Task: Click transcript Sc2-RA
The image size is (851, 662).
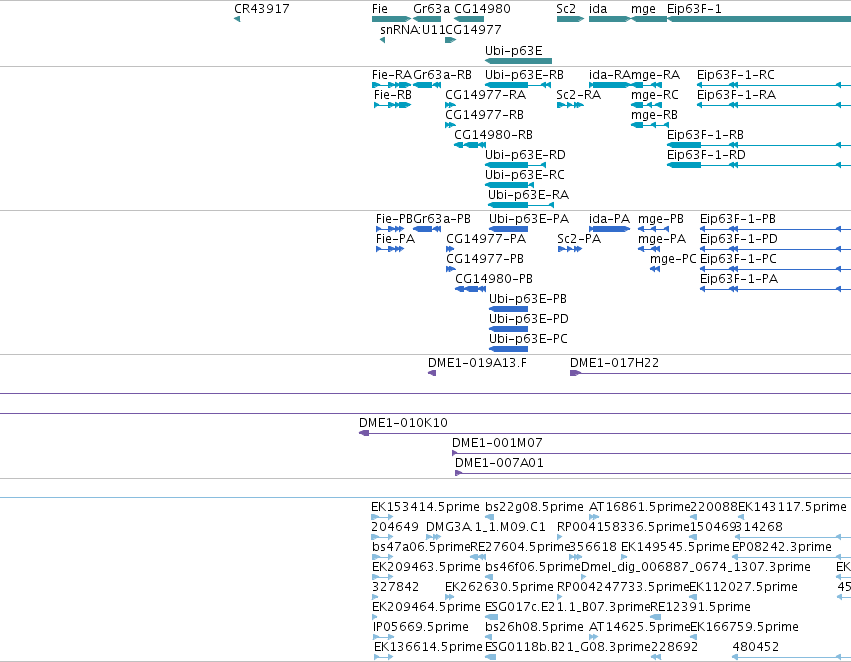Action: 579,95
